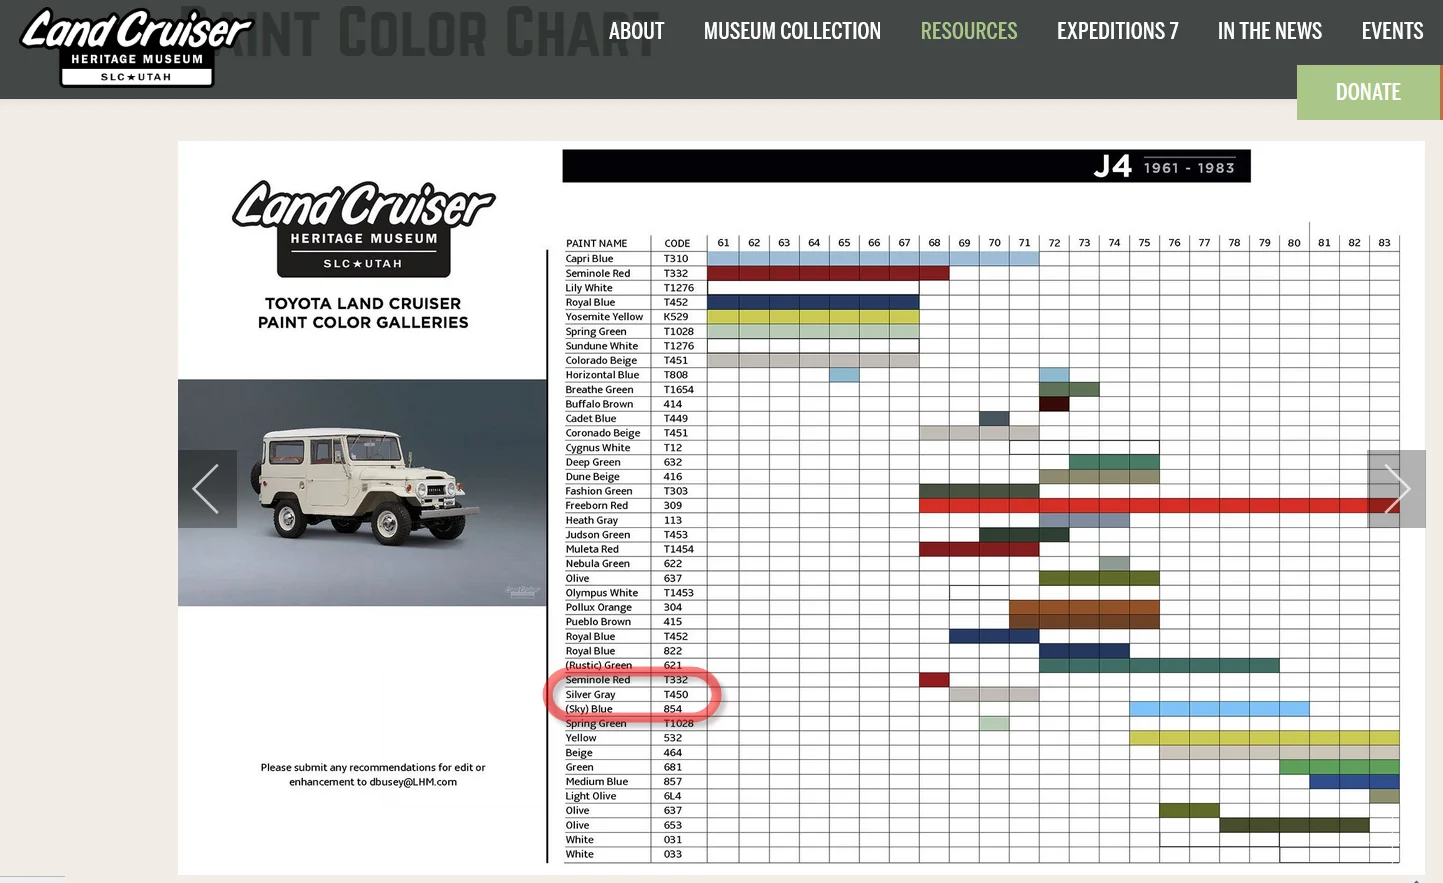Click '(Sky) Blue' paint name
The image size is (1443, 883).
click(x=589, y=709)
